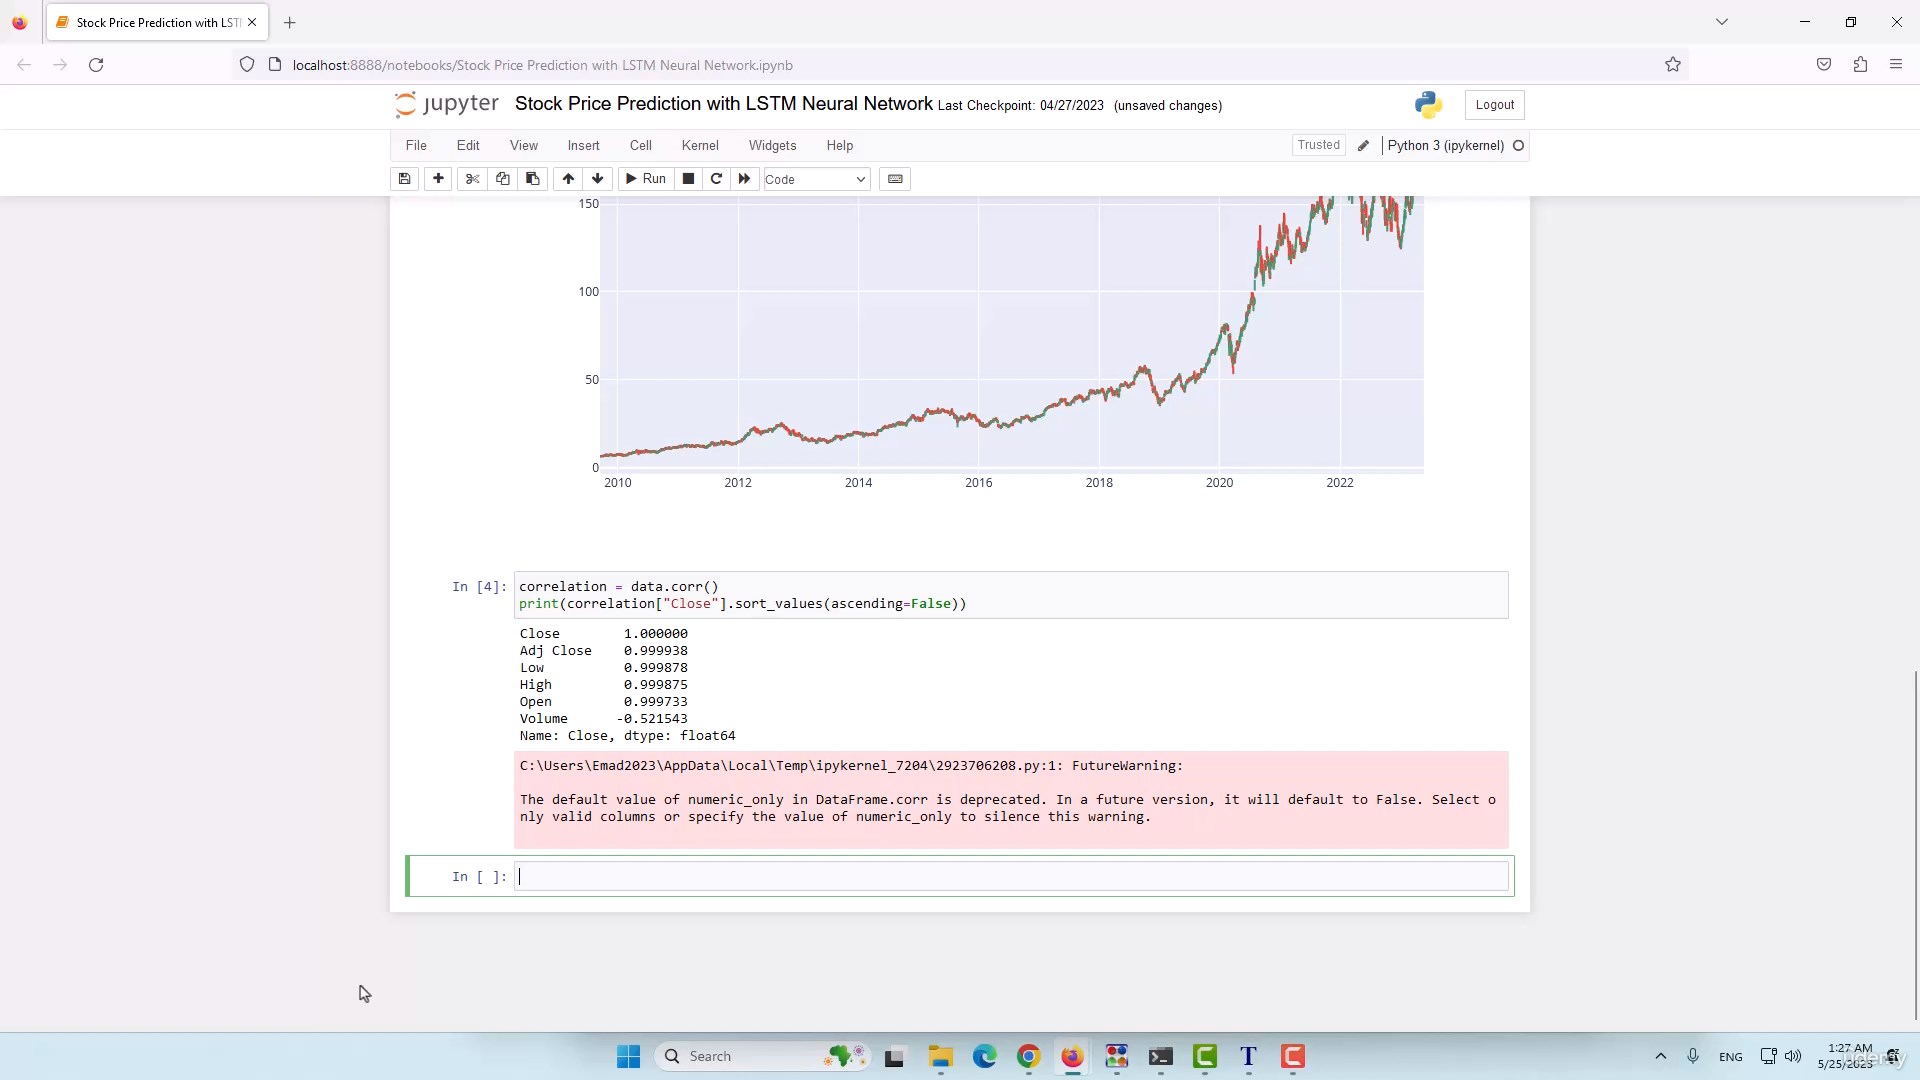This screenshot has width=1920, height=1080.
Task: Open the Cell menu
Action: [x=640, y=145]
